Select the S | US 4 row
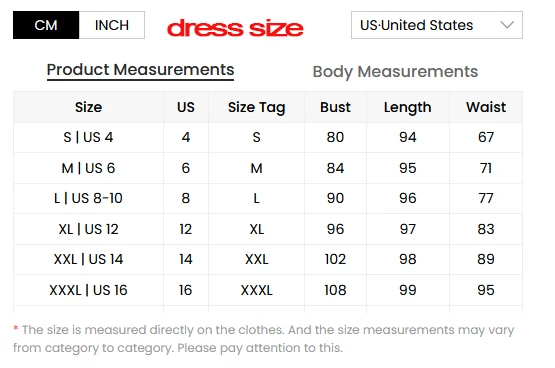 click(268, 138)
